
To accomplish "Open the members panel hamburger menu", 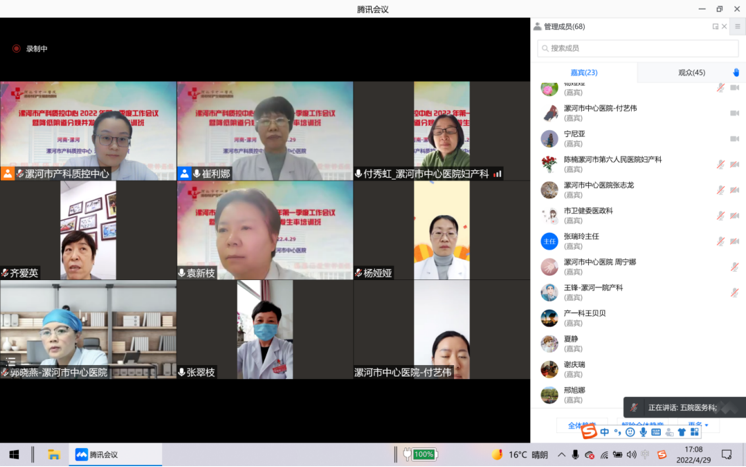I will coord(737,27).
